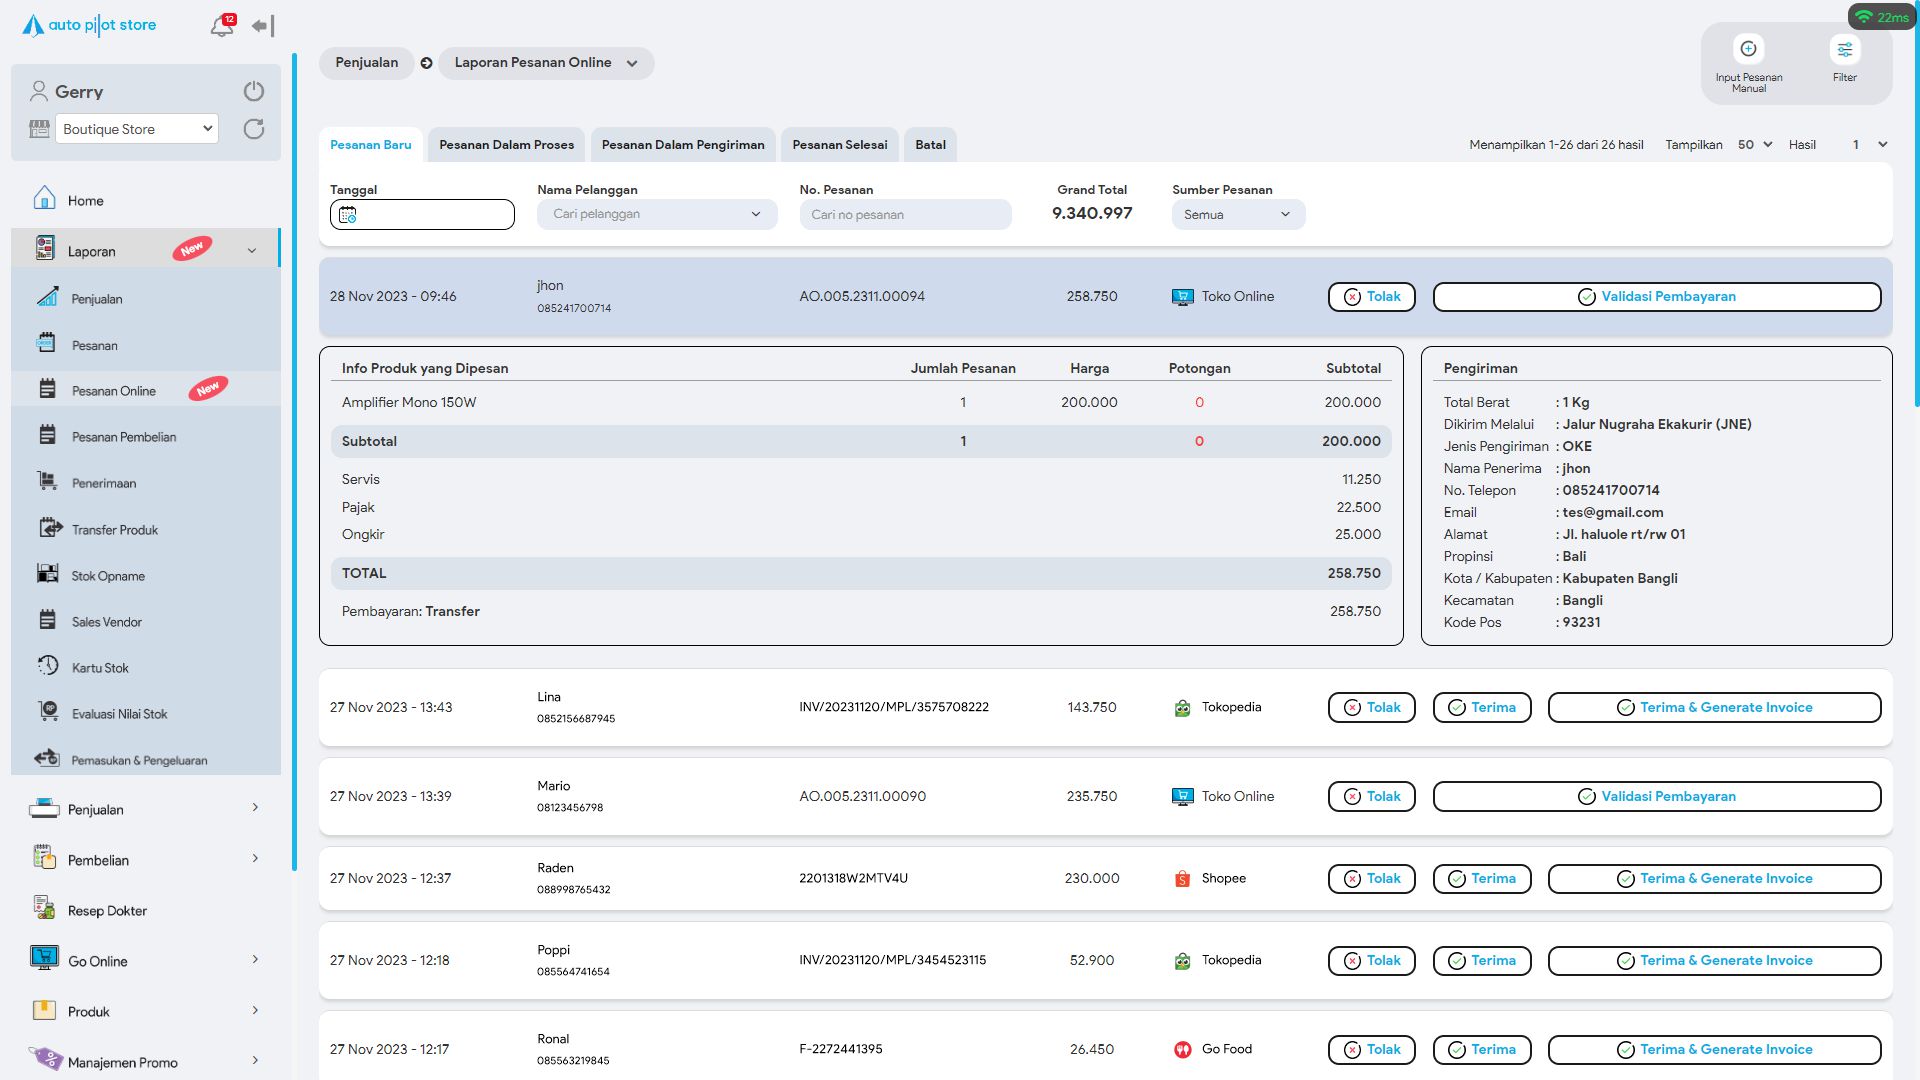Click the Cari no pesanan field
Image resolution: width=1920 pixels, height=1080 pixels.
click(x=904, y=215)
